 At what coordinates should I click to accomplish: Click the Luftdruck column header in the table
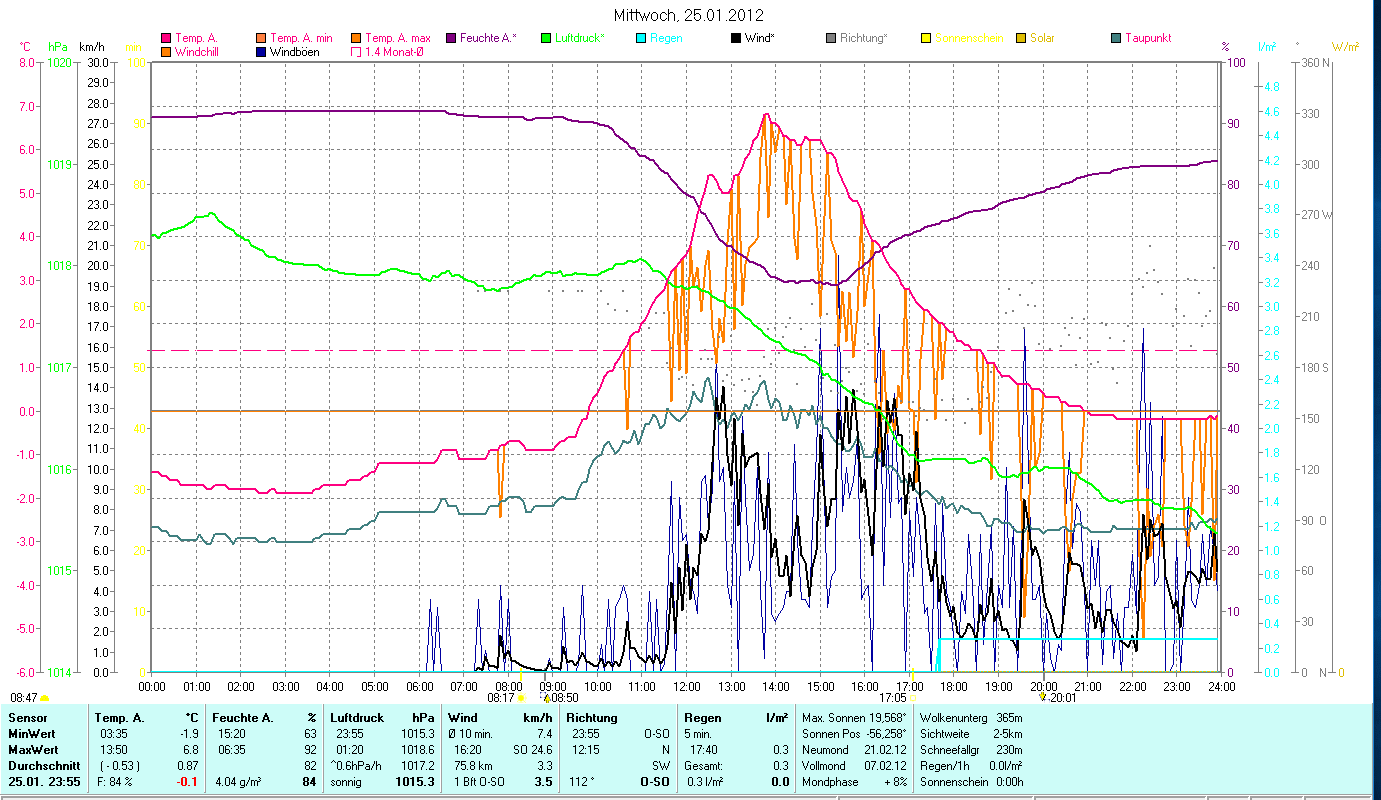click(x=355, y=718)
